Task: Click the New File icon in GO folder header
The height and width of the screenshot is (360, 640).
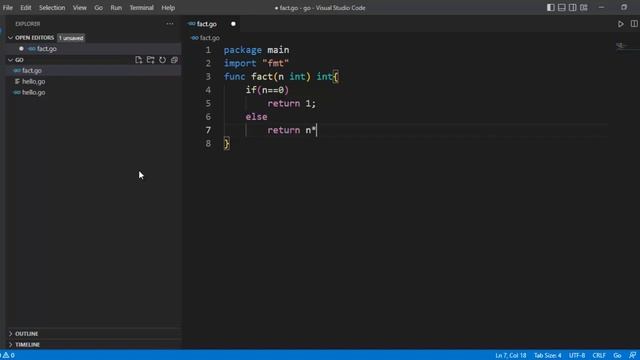Action: (x=138, y=60)
